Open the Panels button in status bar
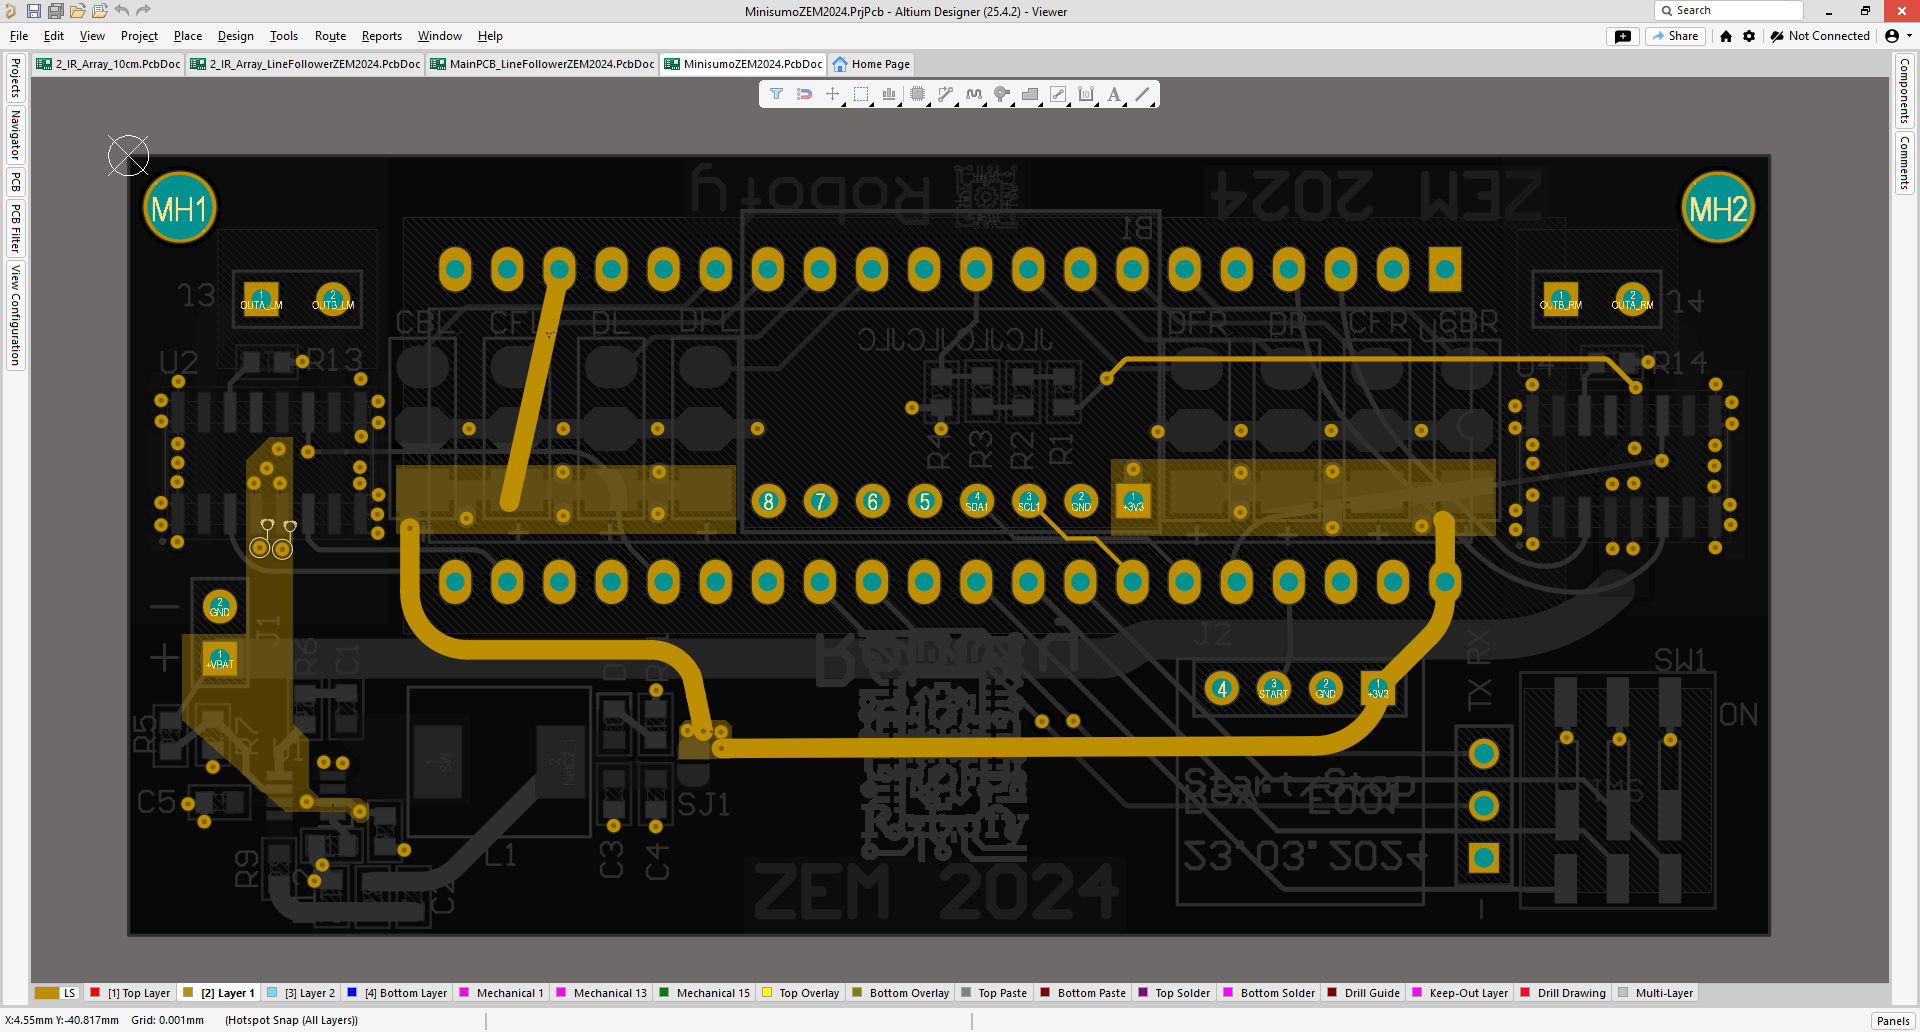This screenshot has width=1920, height=1032. click(x=1893, y=1021)
